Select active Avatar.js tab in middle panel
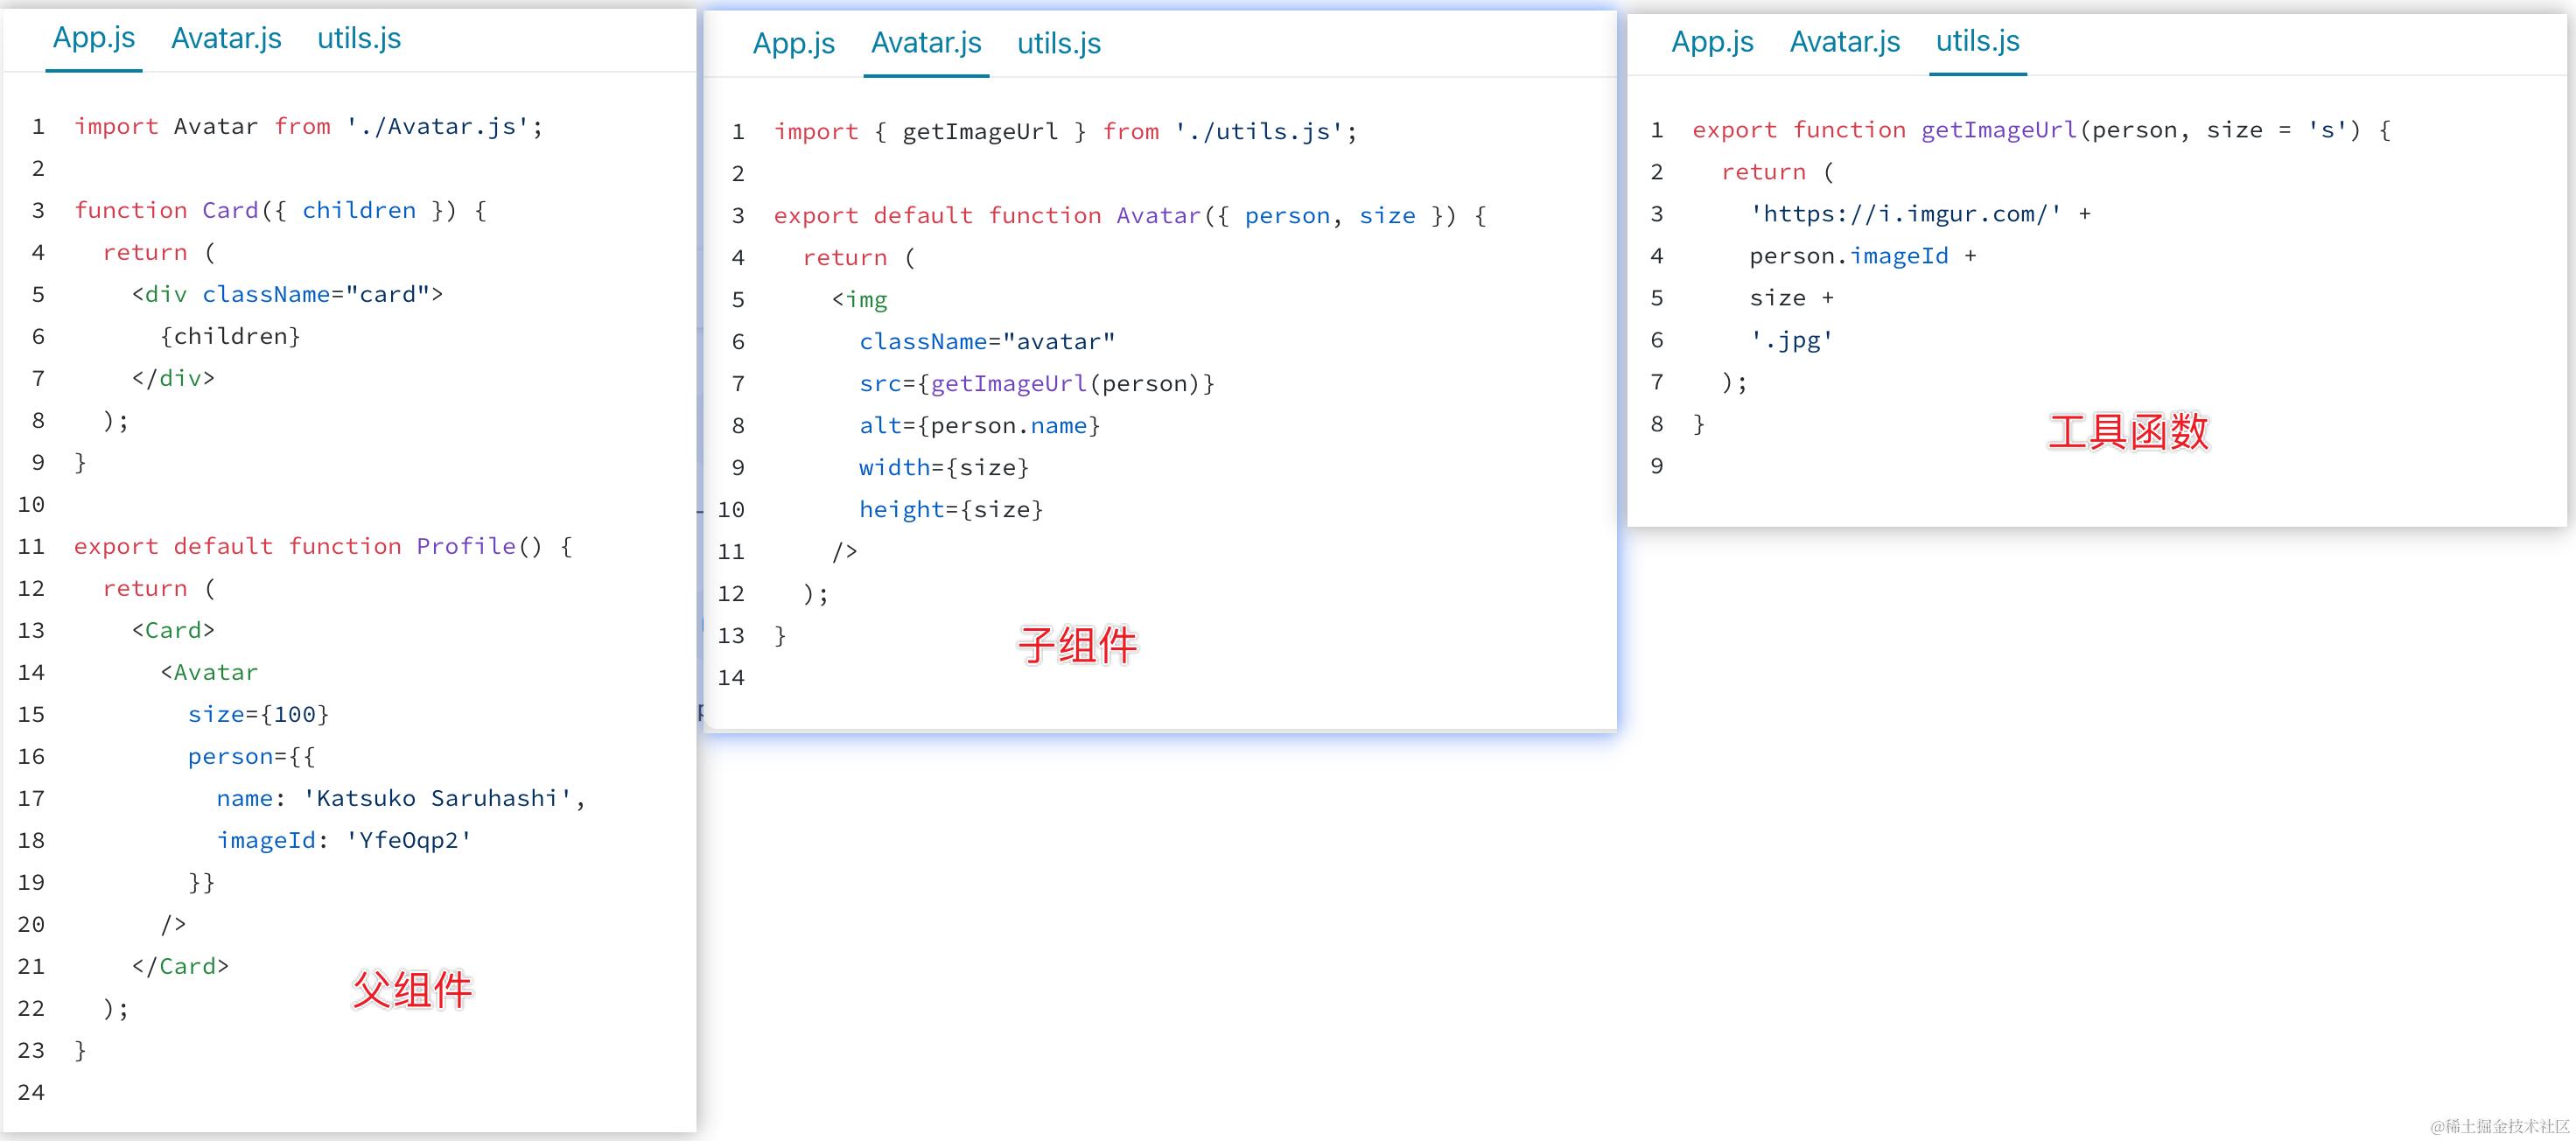Screen dimensions: 2576x1141 coord(926,43)
